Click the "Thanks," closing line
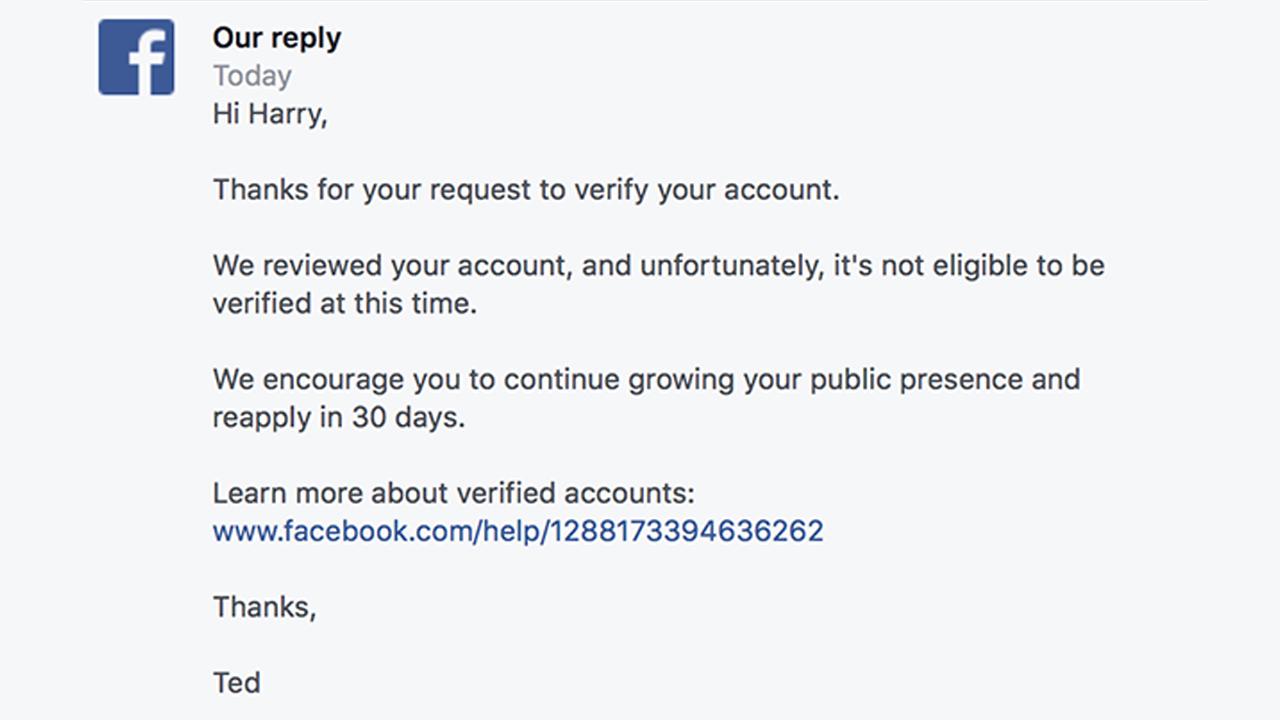 pyautogui.click(x=264, y=608)
